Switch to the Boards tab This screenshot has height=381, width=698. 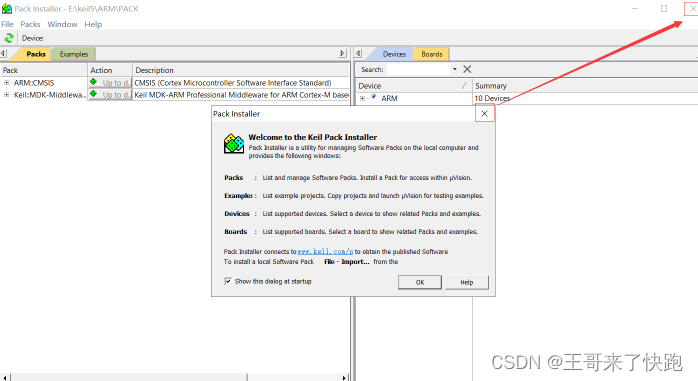pyautogui.click(x=432, y=54)
